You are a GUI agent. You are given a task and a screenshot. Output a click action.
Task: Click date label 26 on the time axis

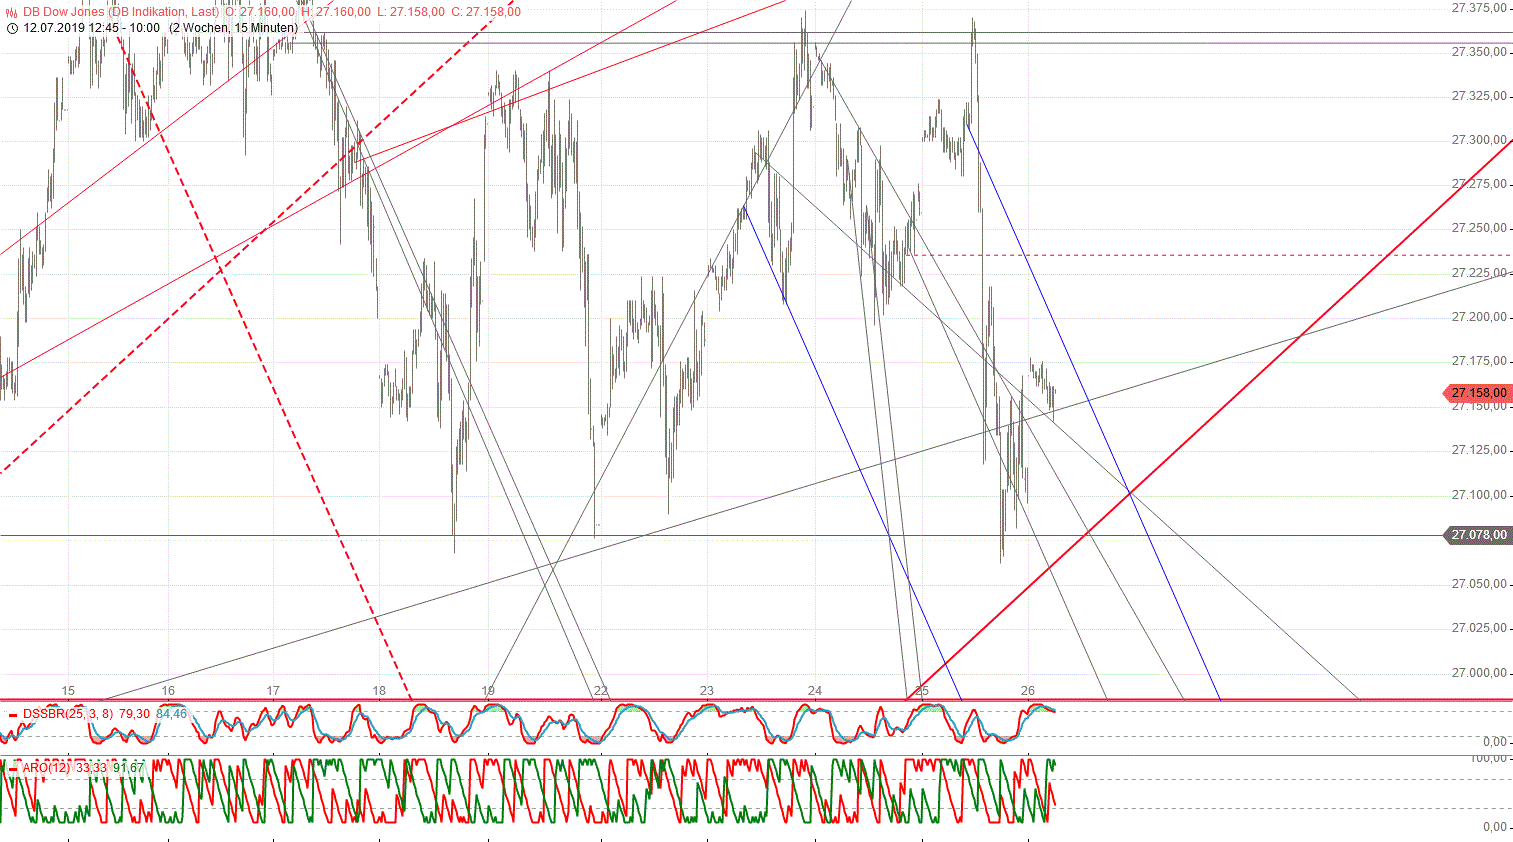pos(1028,691)
